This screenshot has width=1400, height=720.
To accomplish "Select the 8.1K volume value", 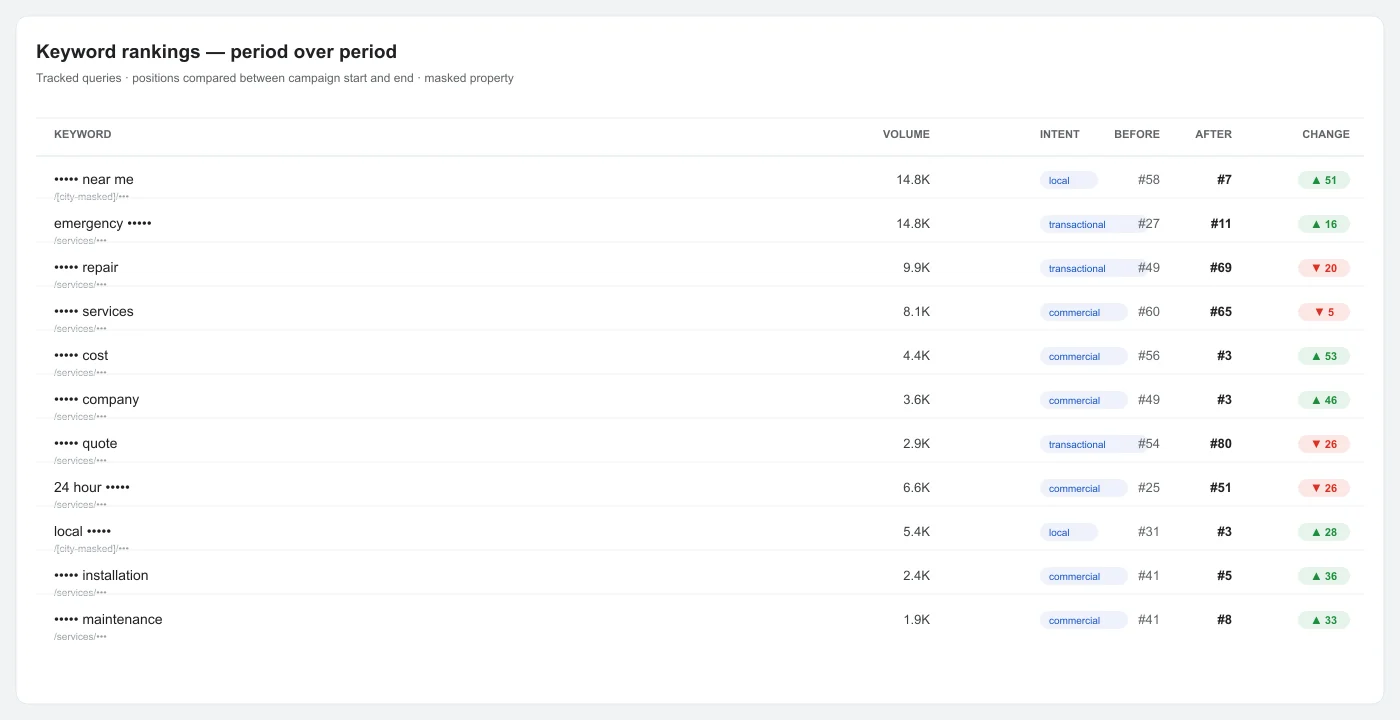I will (x=916, y=312).
